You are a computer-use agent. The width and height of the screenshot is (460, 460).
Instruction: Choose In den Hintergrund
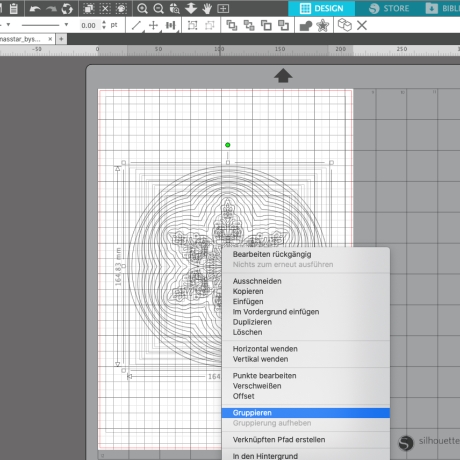(265, 456)
